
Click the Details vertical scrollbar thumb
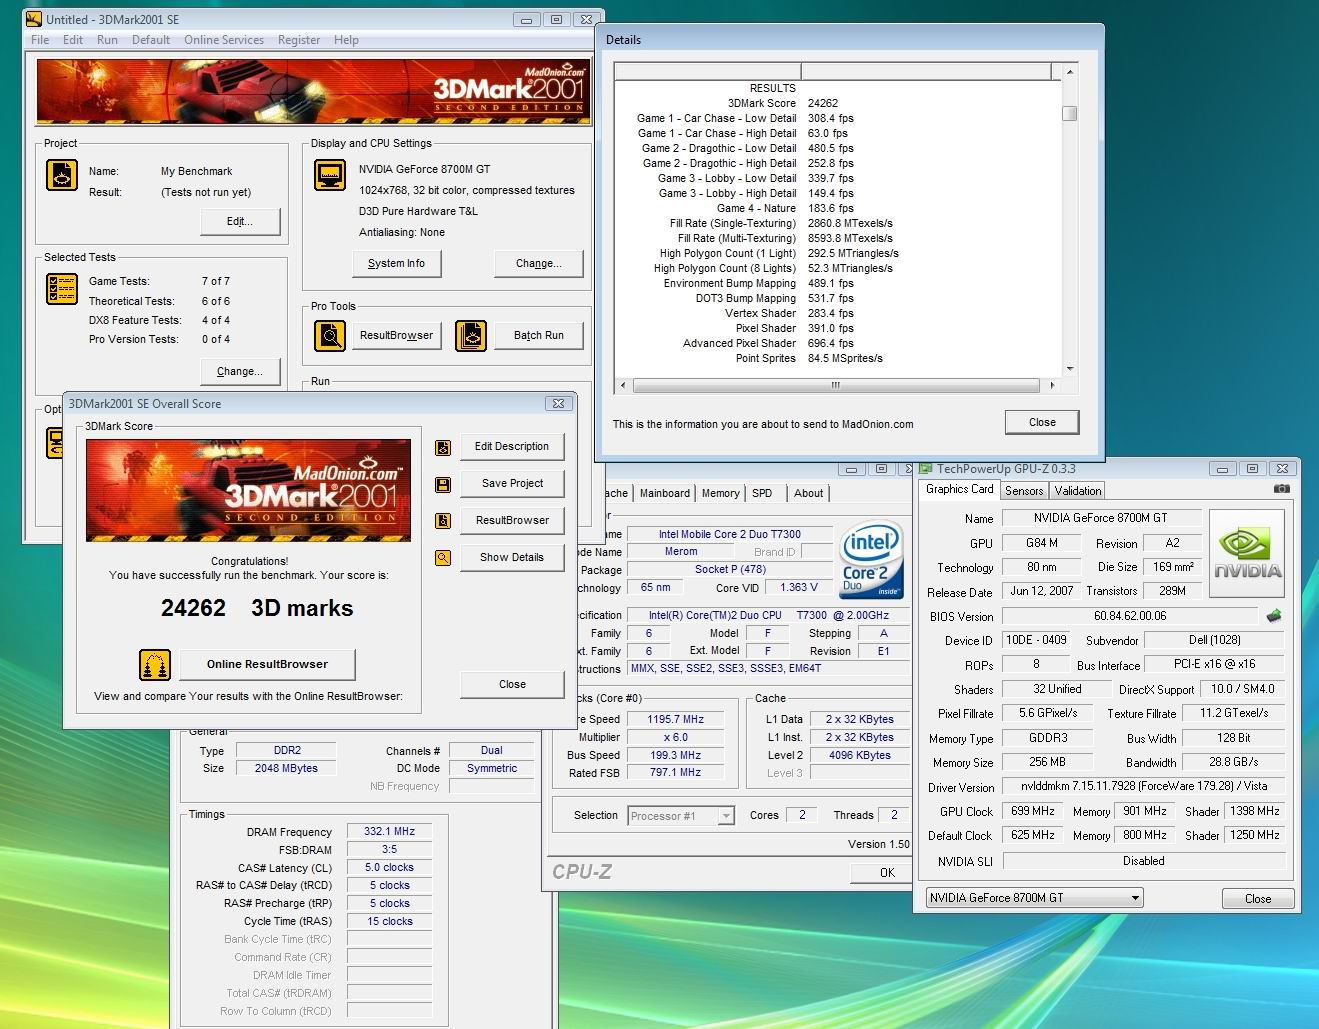pos(1069,113)
